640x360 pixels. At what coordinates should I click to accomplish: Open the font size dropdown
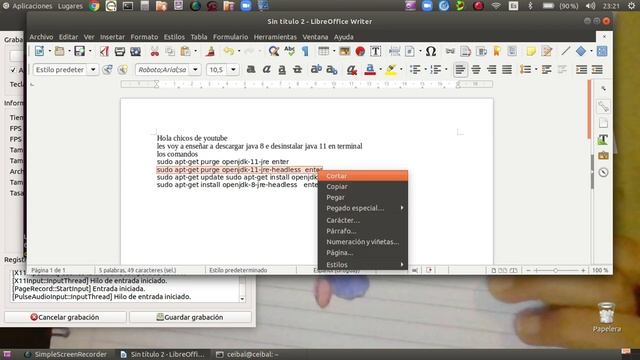233,70
